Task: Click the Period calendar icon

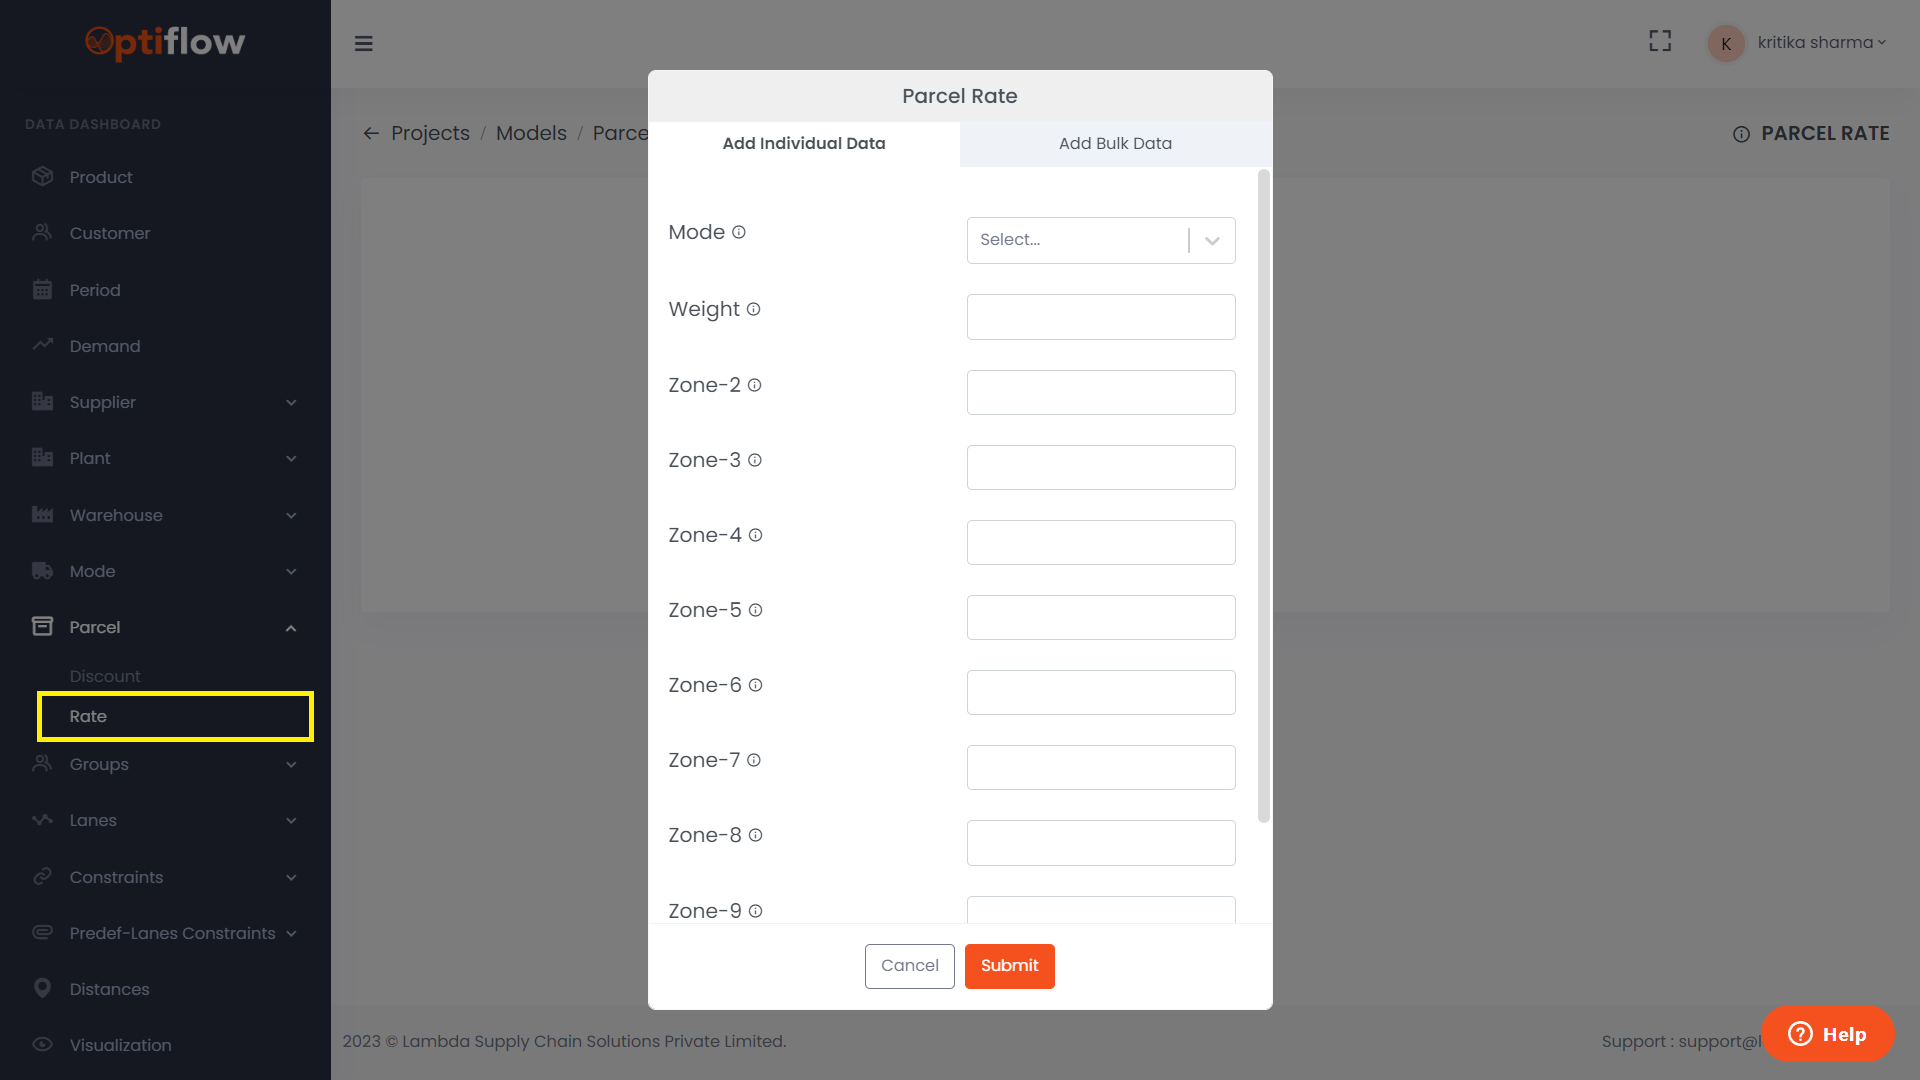Action: click(43, 289)
